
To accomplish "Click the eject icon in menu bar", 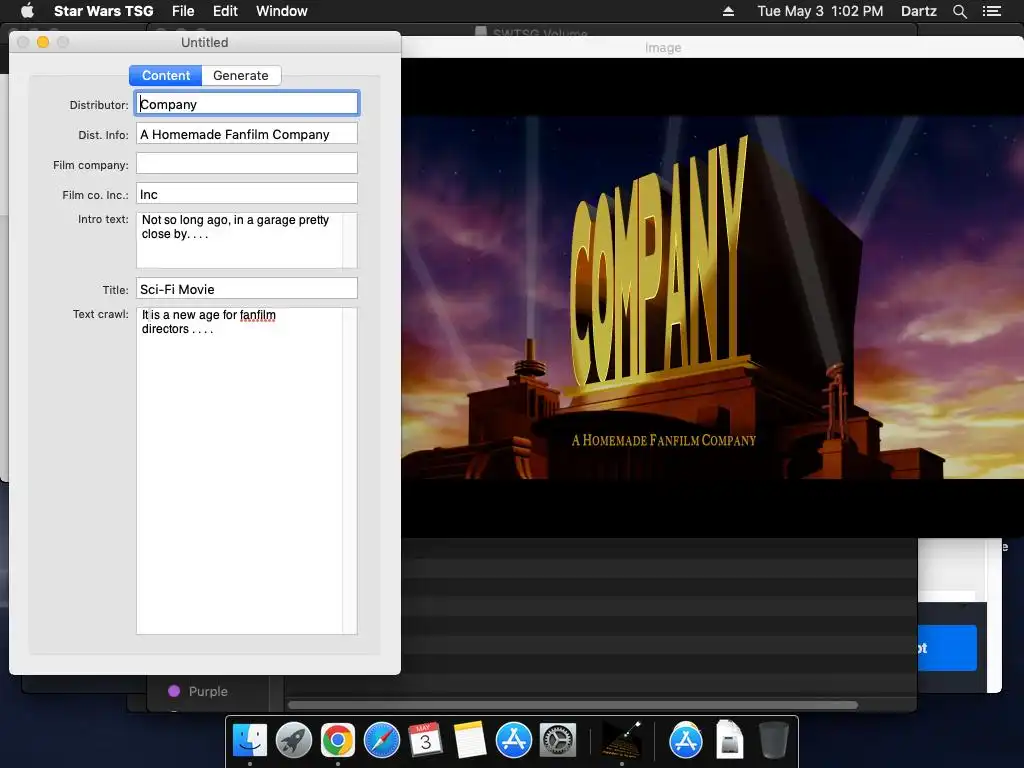I will tap(728, 11).
